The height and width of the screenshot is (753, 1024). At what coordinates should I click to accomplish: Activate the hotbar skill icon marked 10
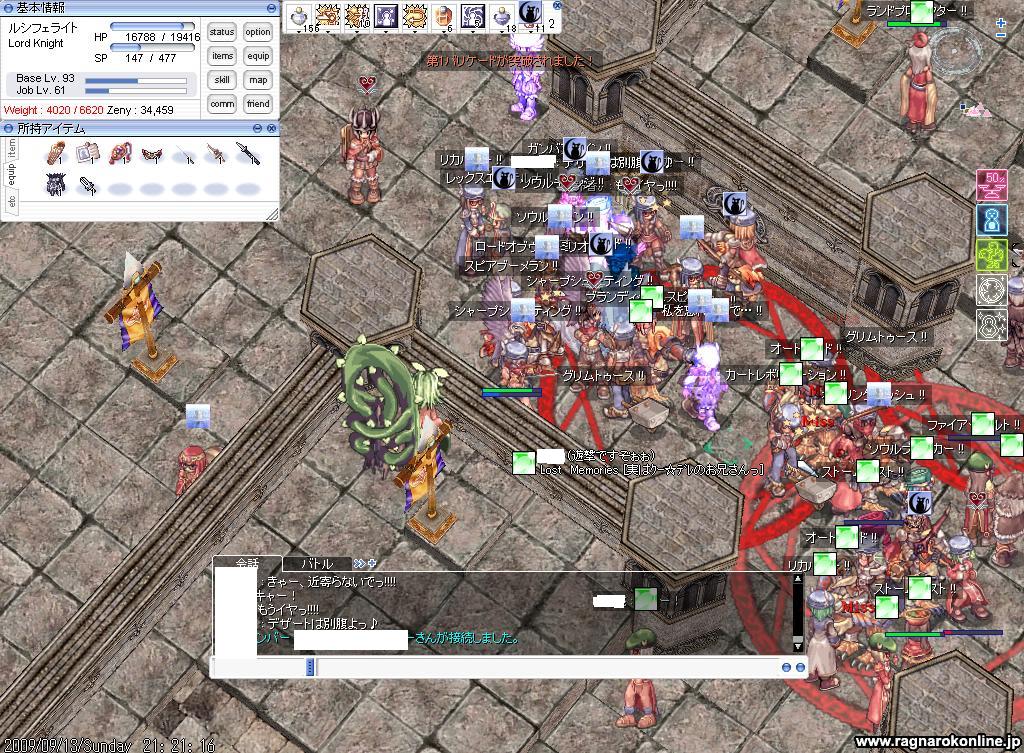(x=357, y=16)
